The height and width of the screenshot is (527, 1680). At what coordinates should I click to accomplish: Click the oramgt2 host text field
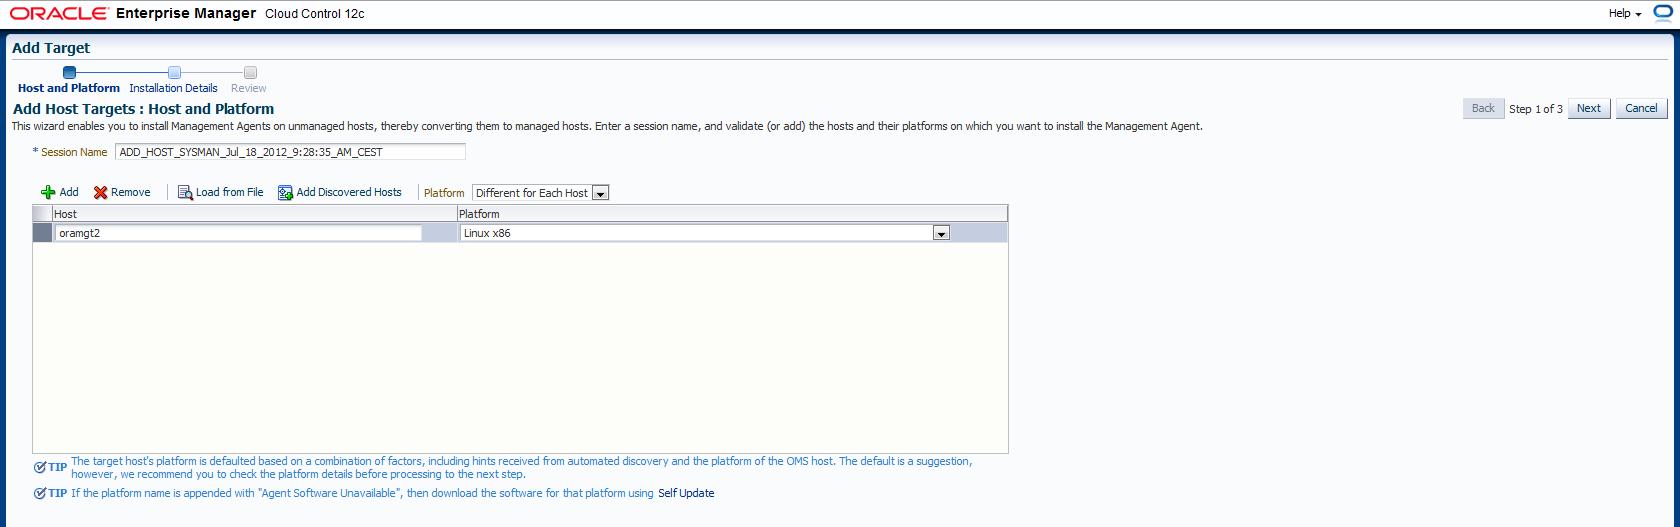[238, 233]
